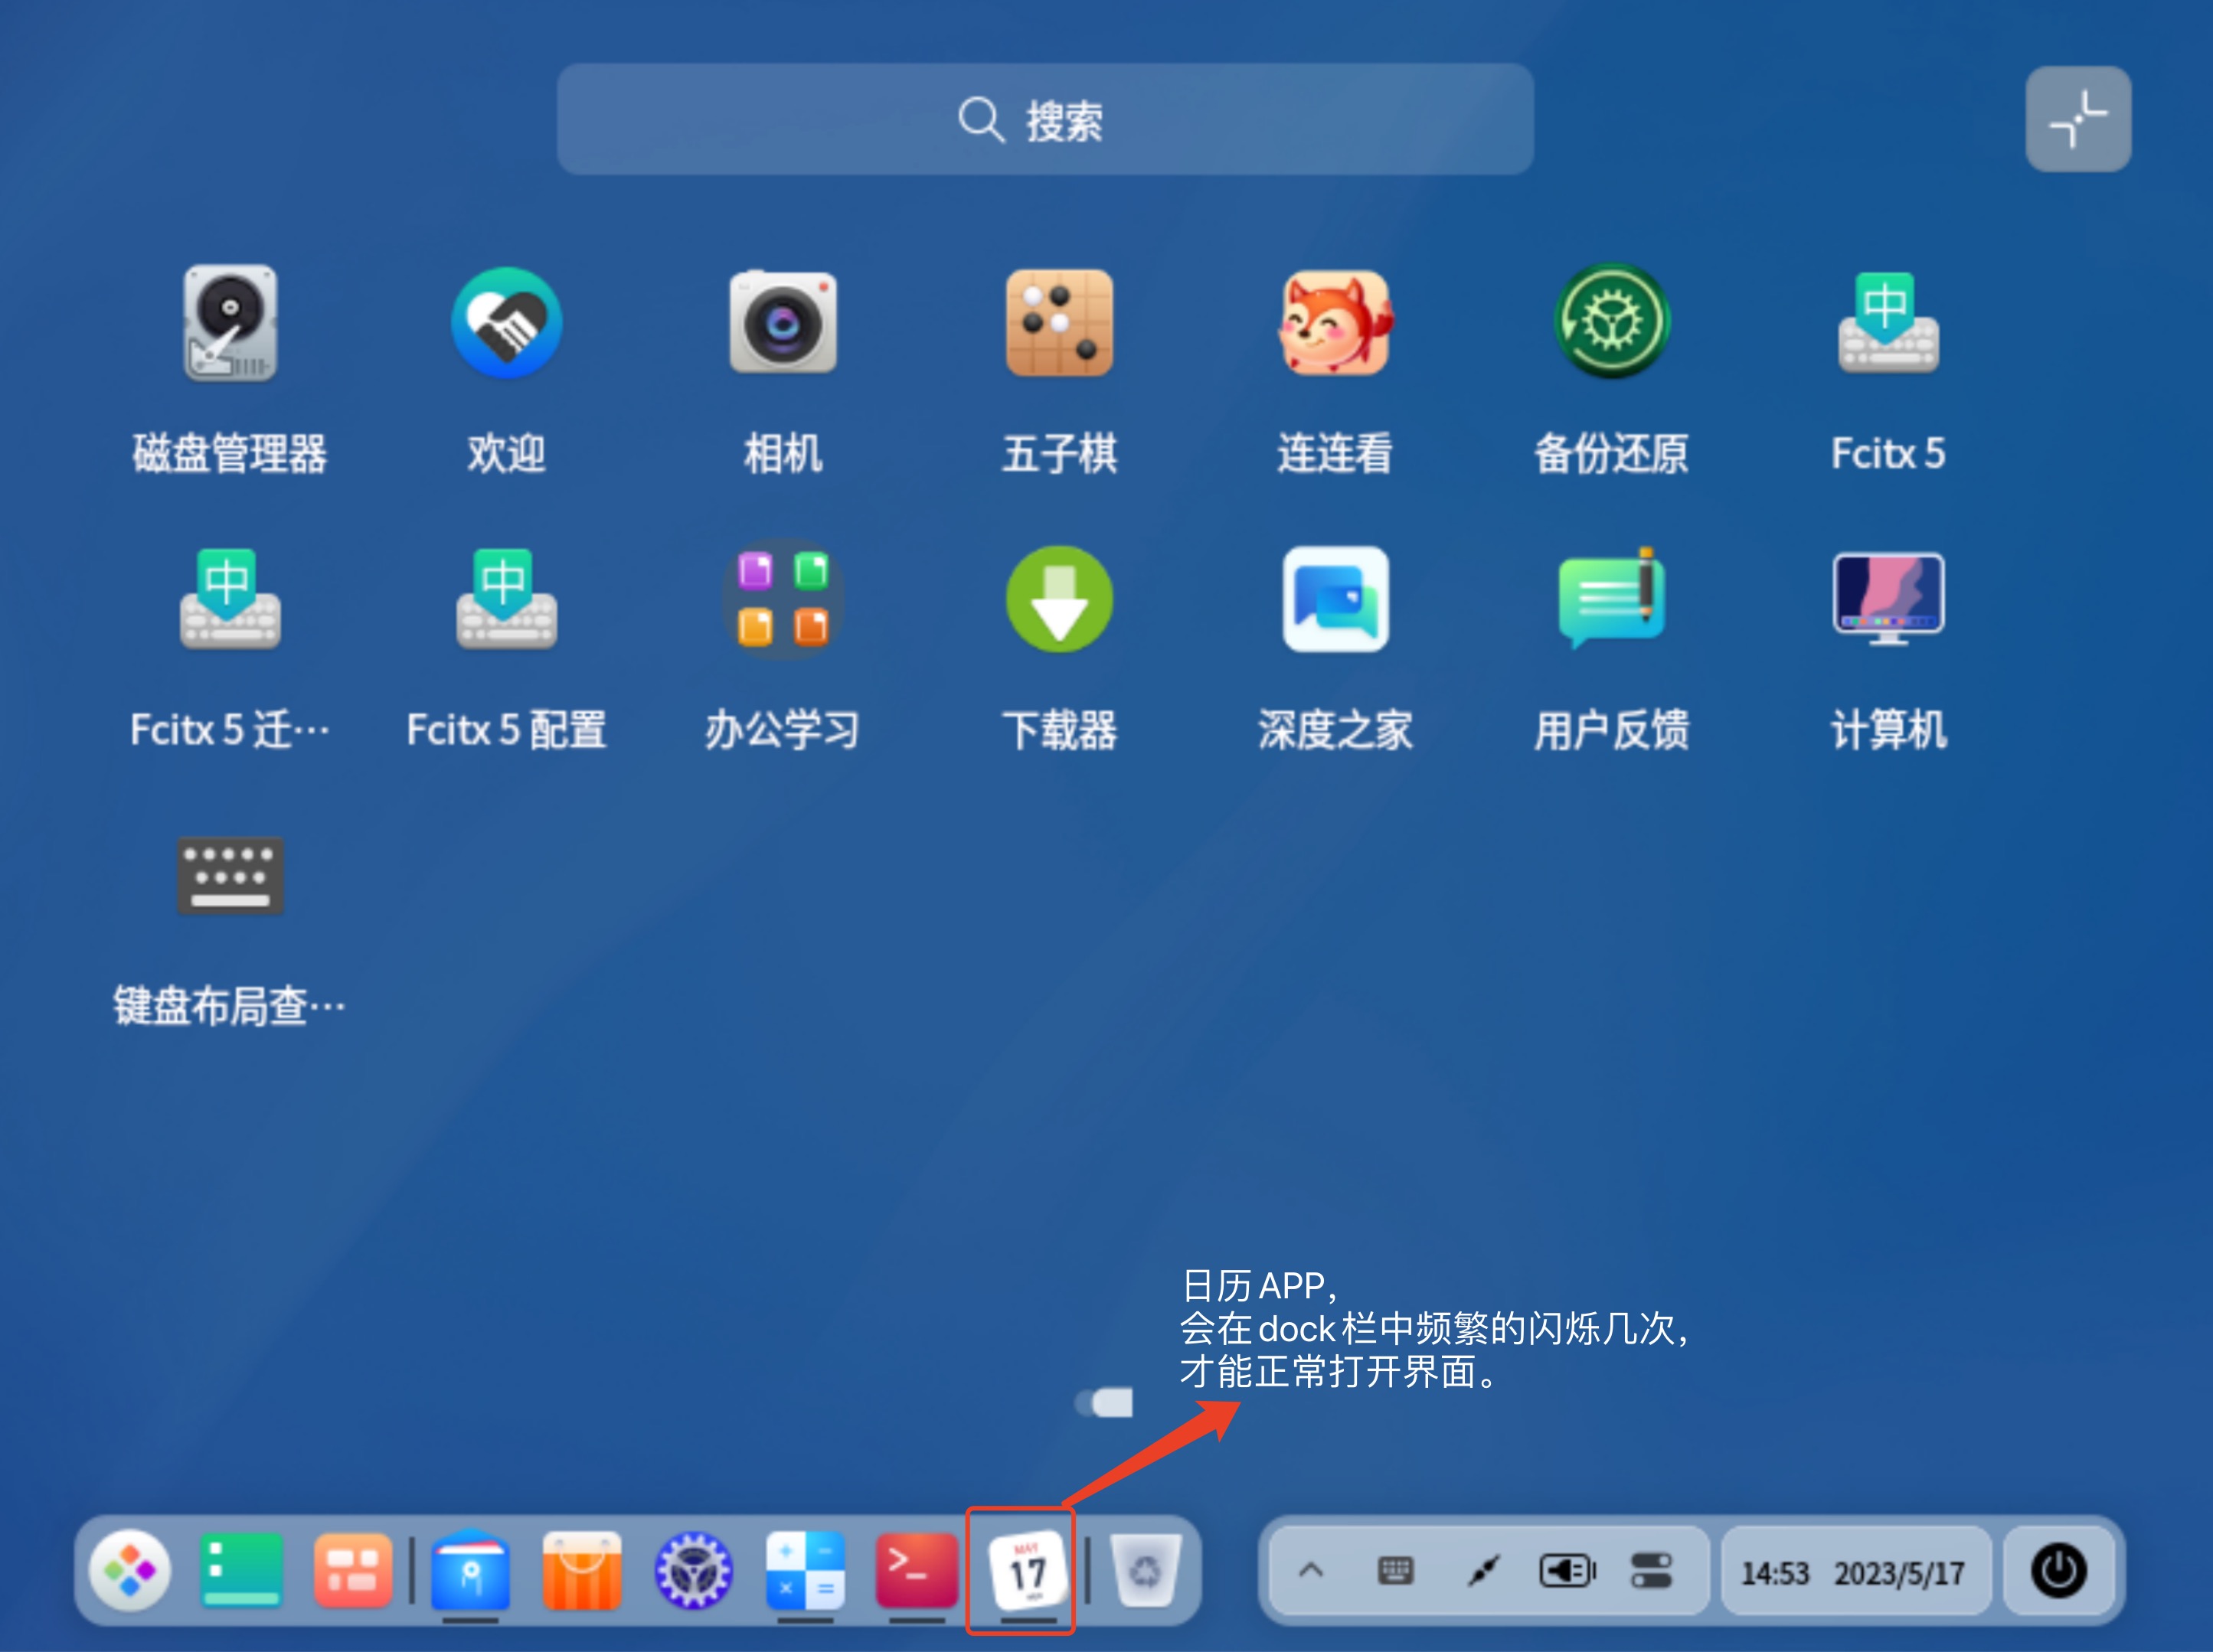Viewport: 2213px width, 1652px height.
Task: Open the 磁盘管理器 disk manager app
Action: (x=230, y=324)
